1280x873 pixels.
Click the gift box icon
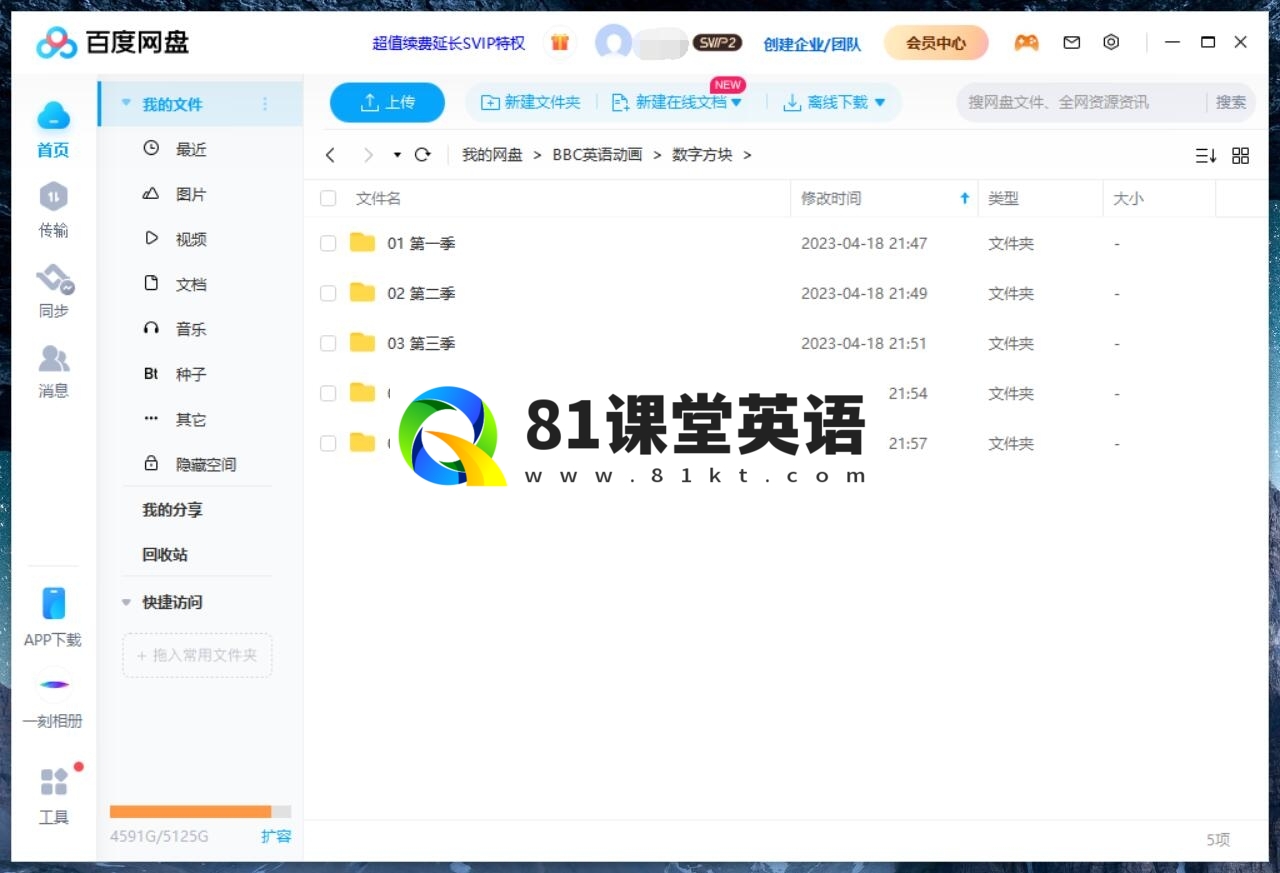tap(560, 43)
